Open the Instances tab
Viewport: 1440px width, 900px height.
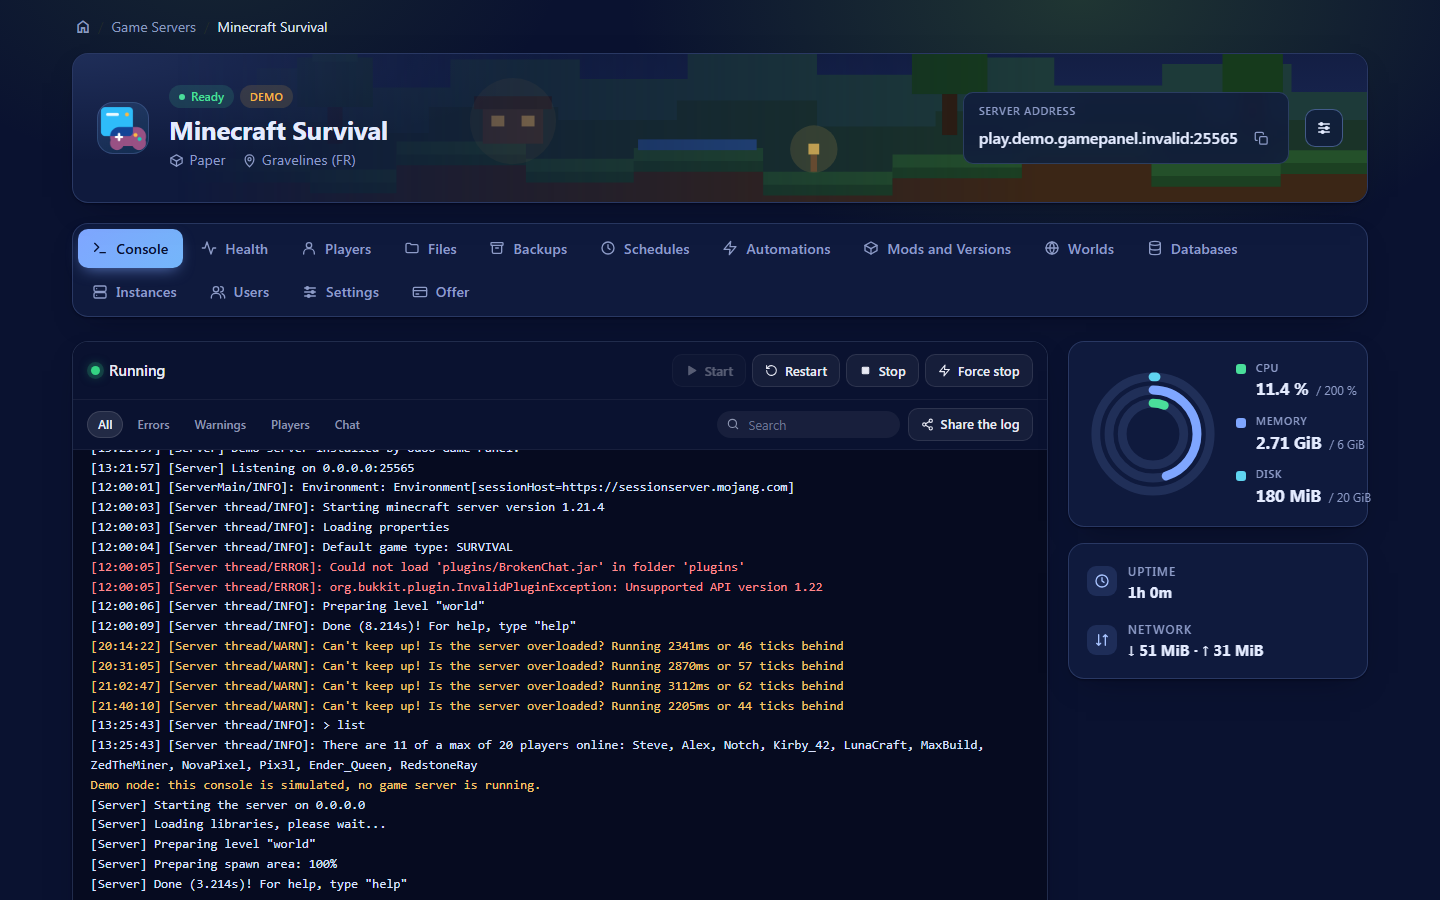tap(135, 292)
